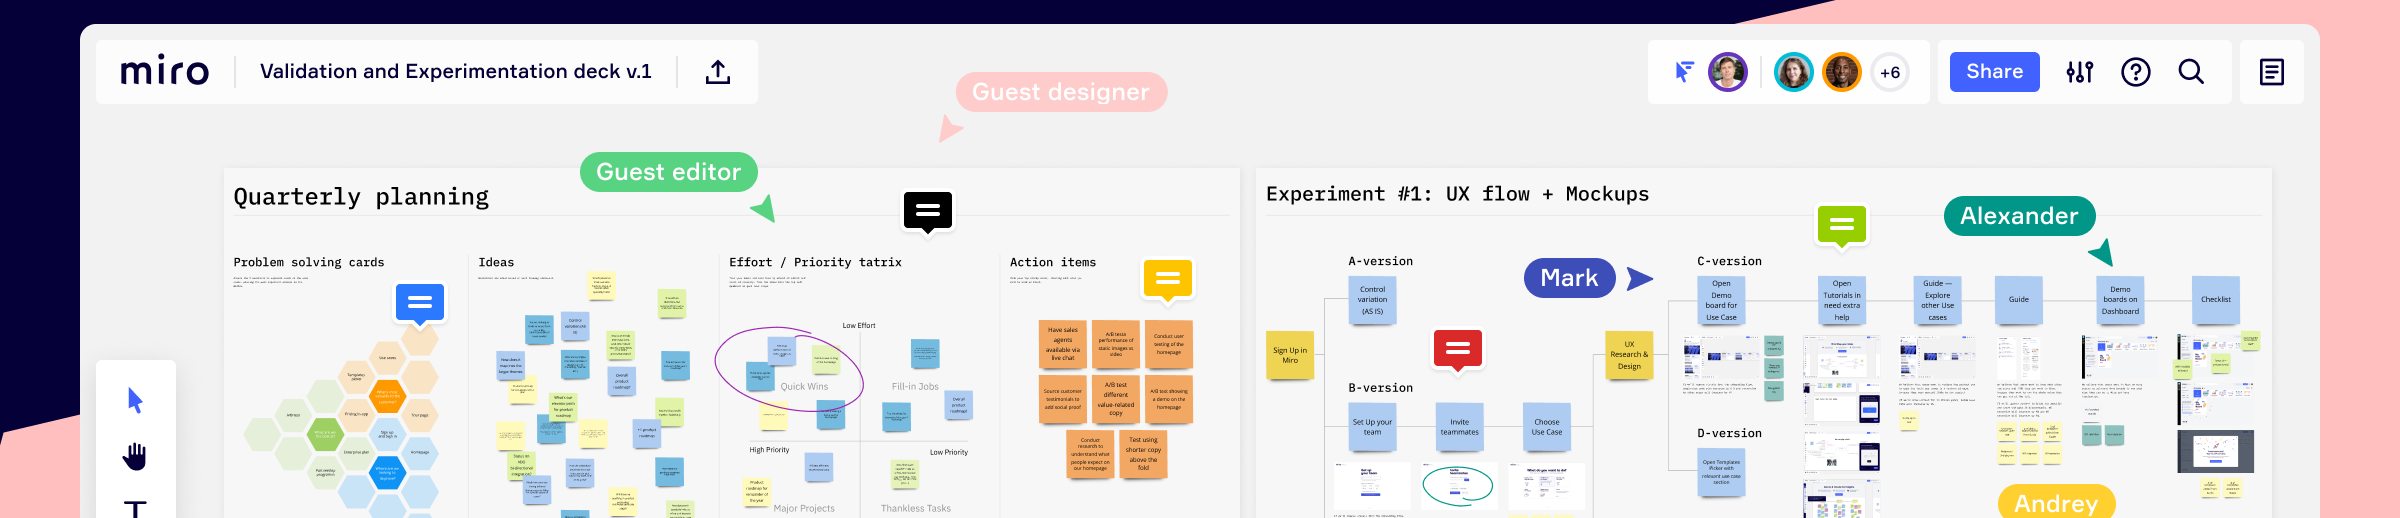The image size is (2400, 518).
Task: Click the Share button
Action: click(x=1994, y=72)
